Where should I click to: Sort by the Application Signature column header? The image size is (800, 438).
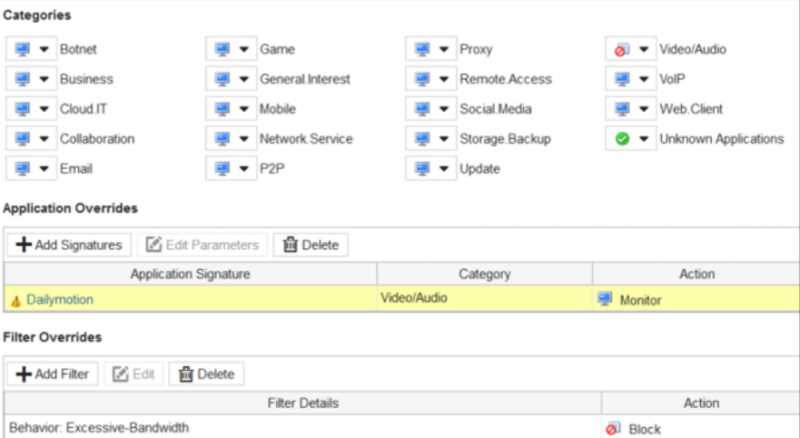tap(190, 274)
